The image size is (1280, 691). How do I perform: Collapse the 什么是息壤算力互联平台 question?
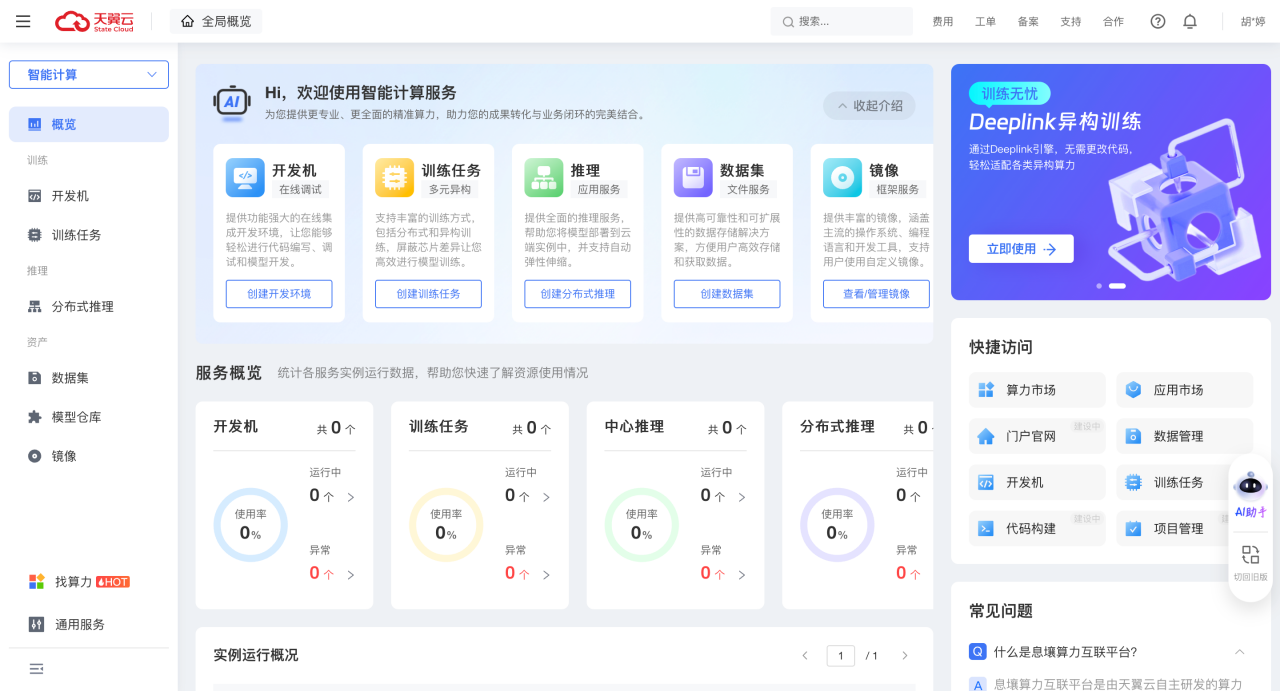pos(1239,652)
